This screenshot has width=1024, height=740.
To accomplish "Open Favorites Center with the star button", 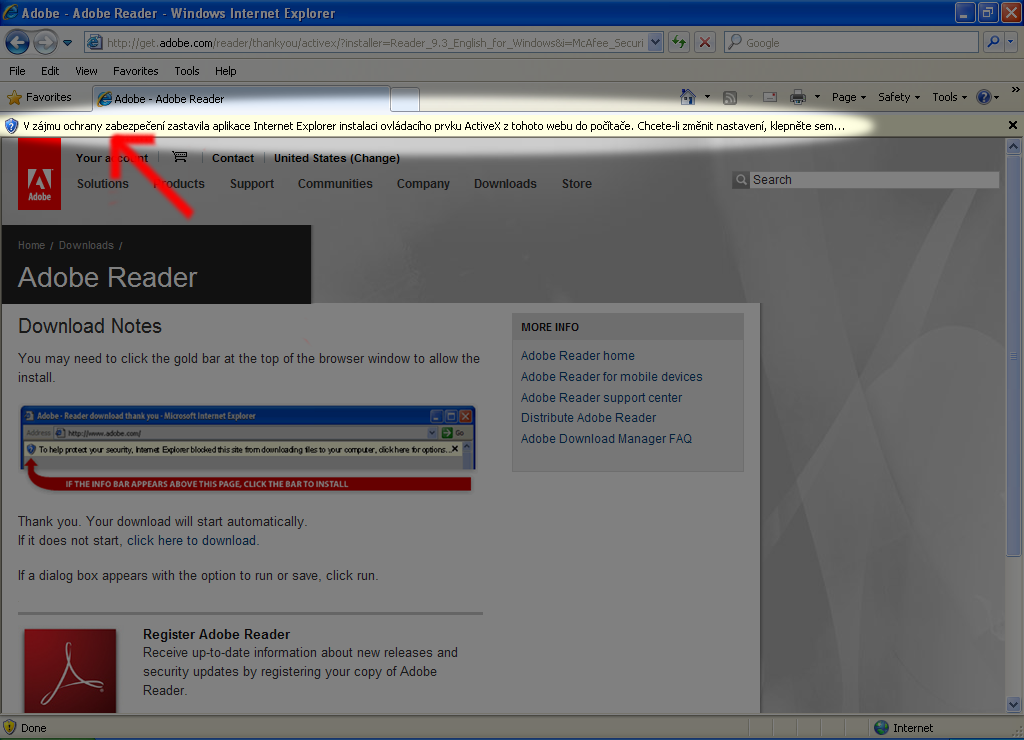I will [x=39, y=97].
